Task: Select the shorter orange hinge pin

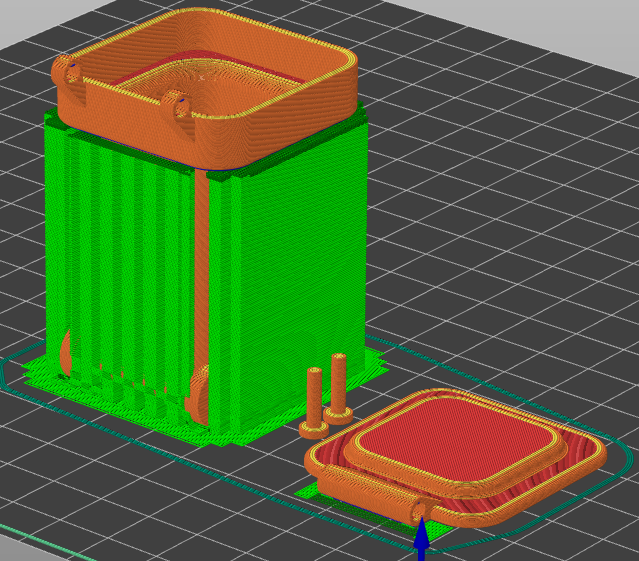Action: [x=314, y=403]
